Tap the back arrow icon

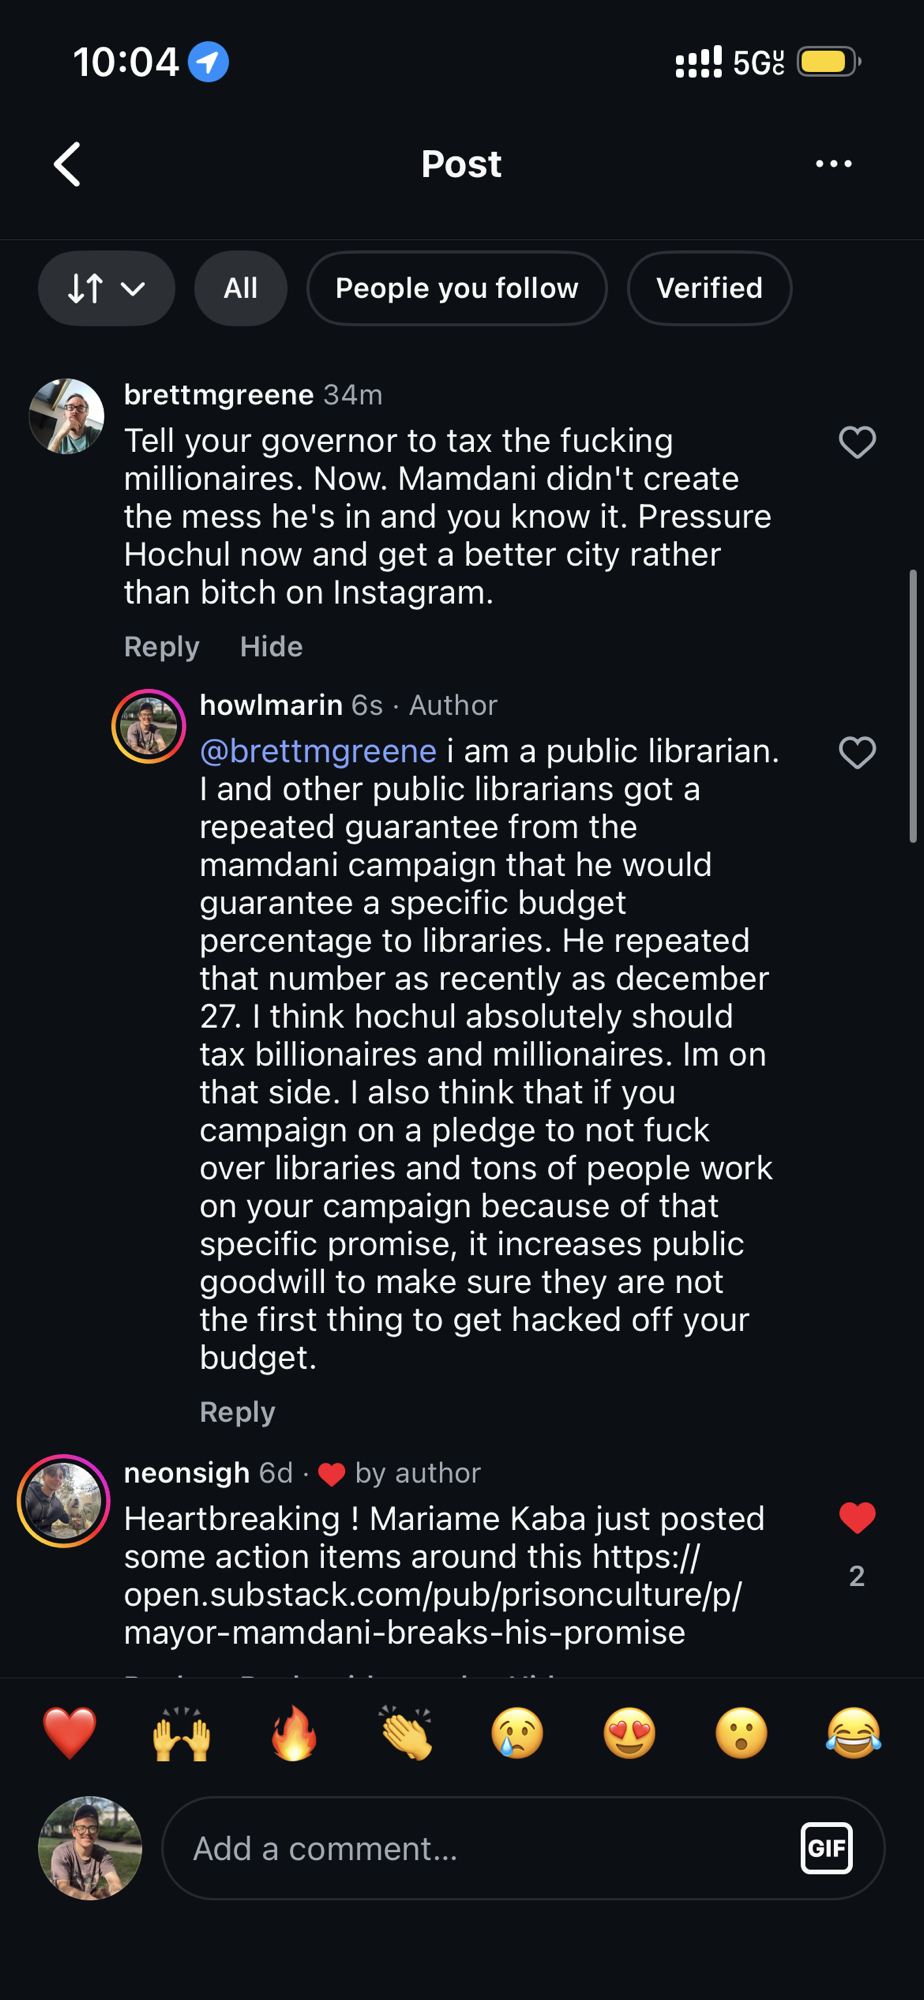pyautogui.click(x=67, y=164)
